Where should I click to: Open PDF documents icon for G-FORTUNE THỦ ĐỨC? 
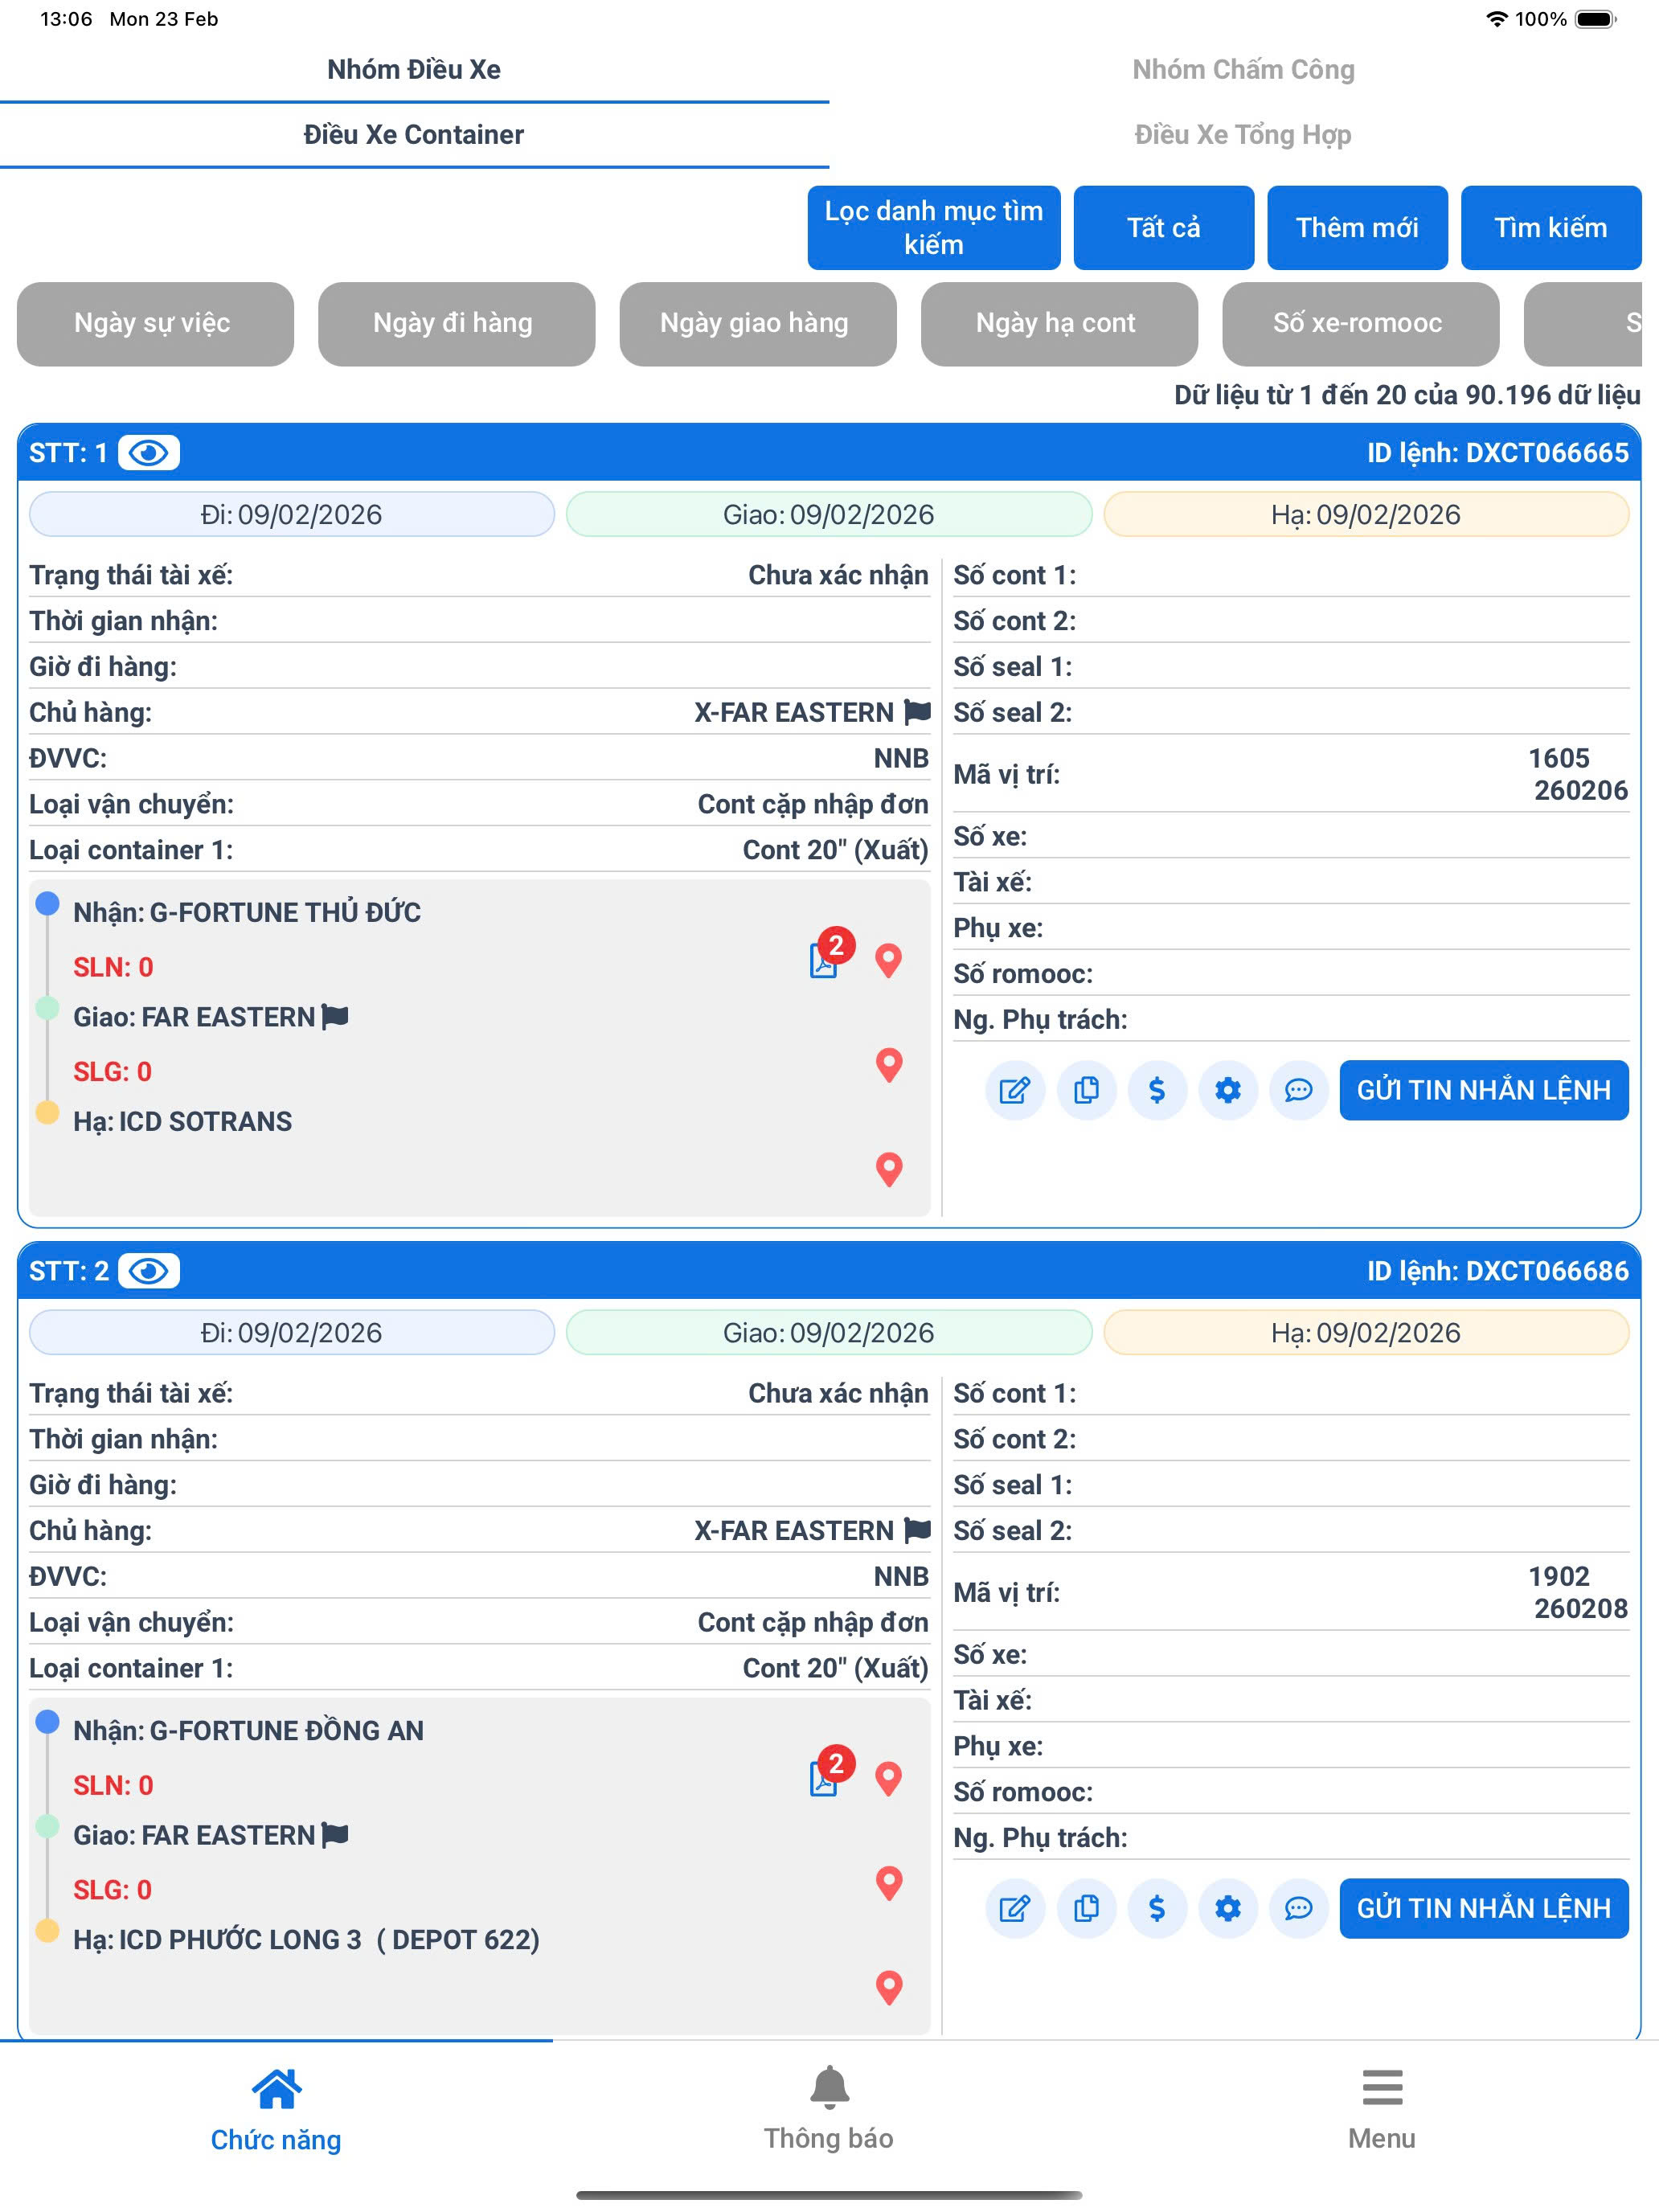coord(825,960)
